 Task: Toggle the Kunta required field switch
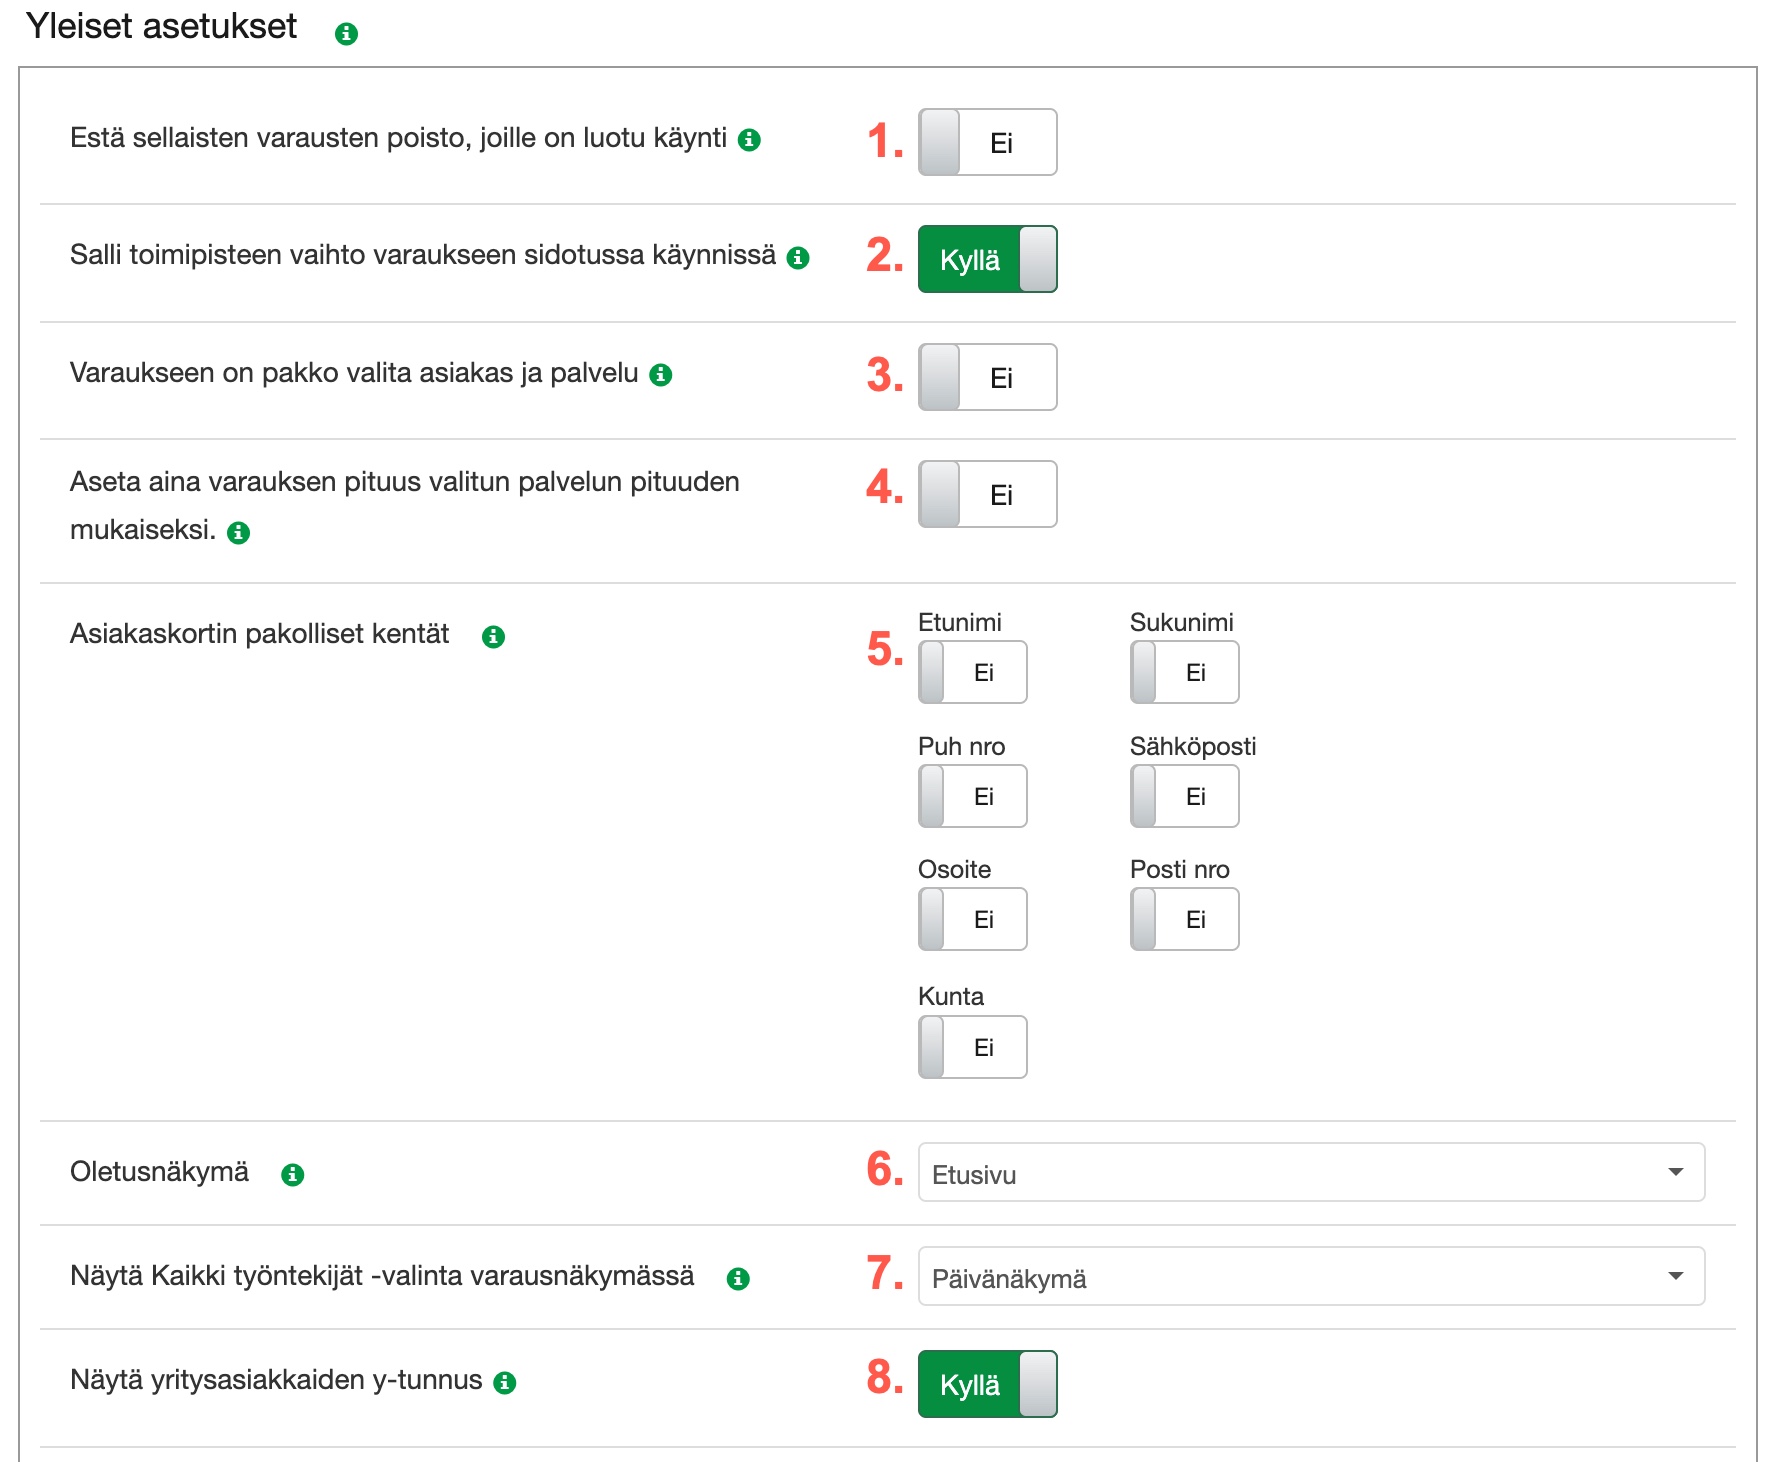tap(972, 1047)
